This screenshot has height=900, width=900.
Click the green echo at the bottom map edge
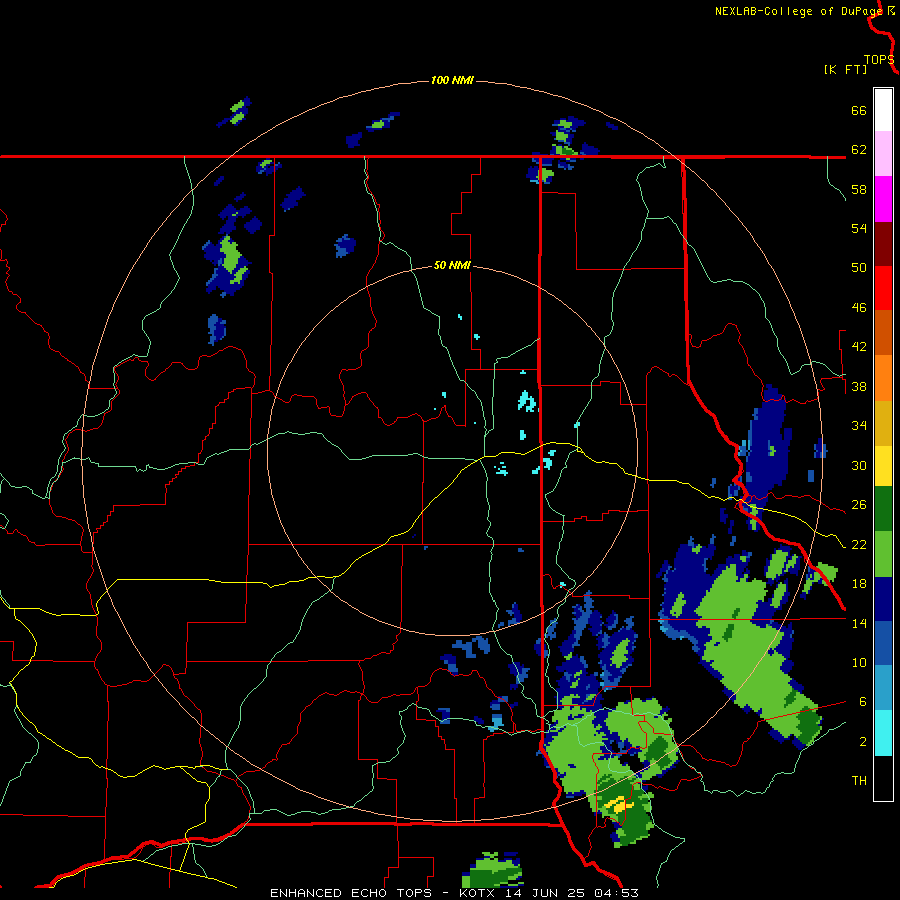click(x=492, y=870)
